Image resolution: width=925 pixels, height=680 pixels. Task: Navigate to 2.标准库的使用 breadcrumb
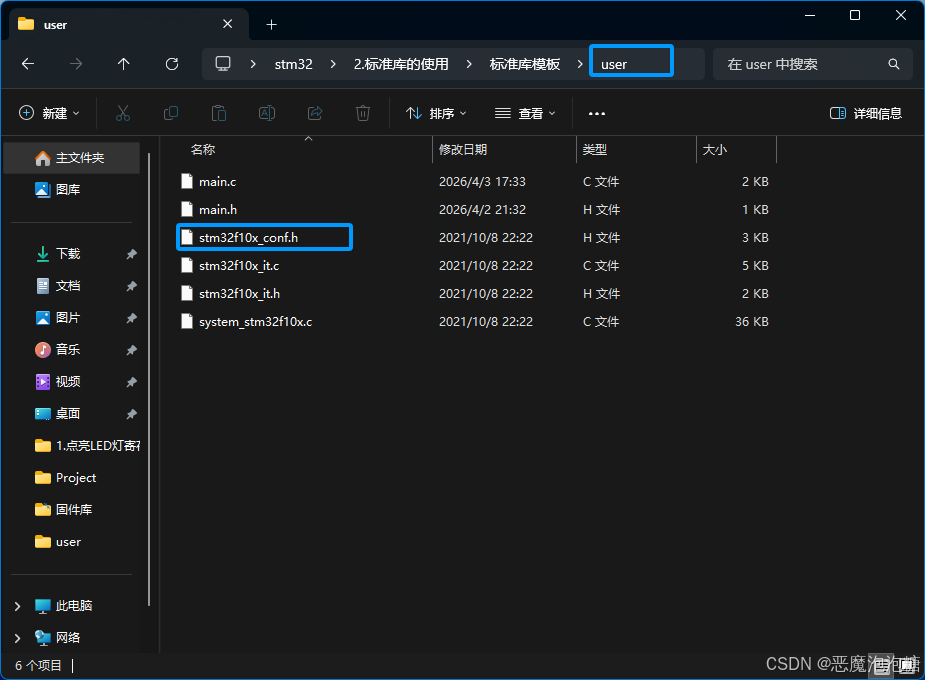coord(401,64)
